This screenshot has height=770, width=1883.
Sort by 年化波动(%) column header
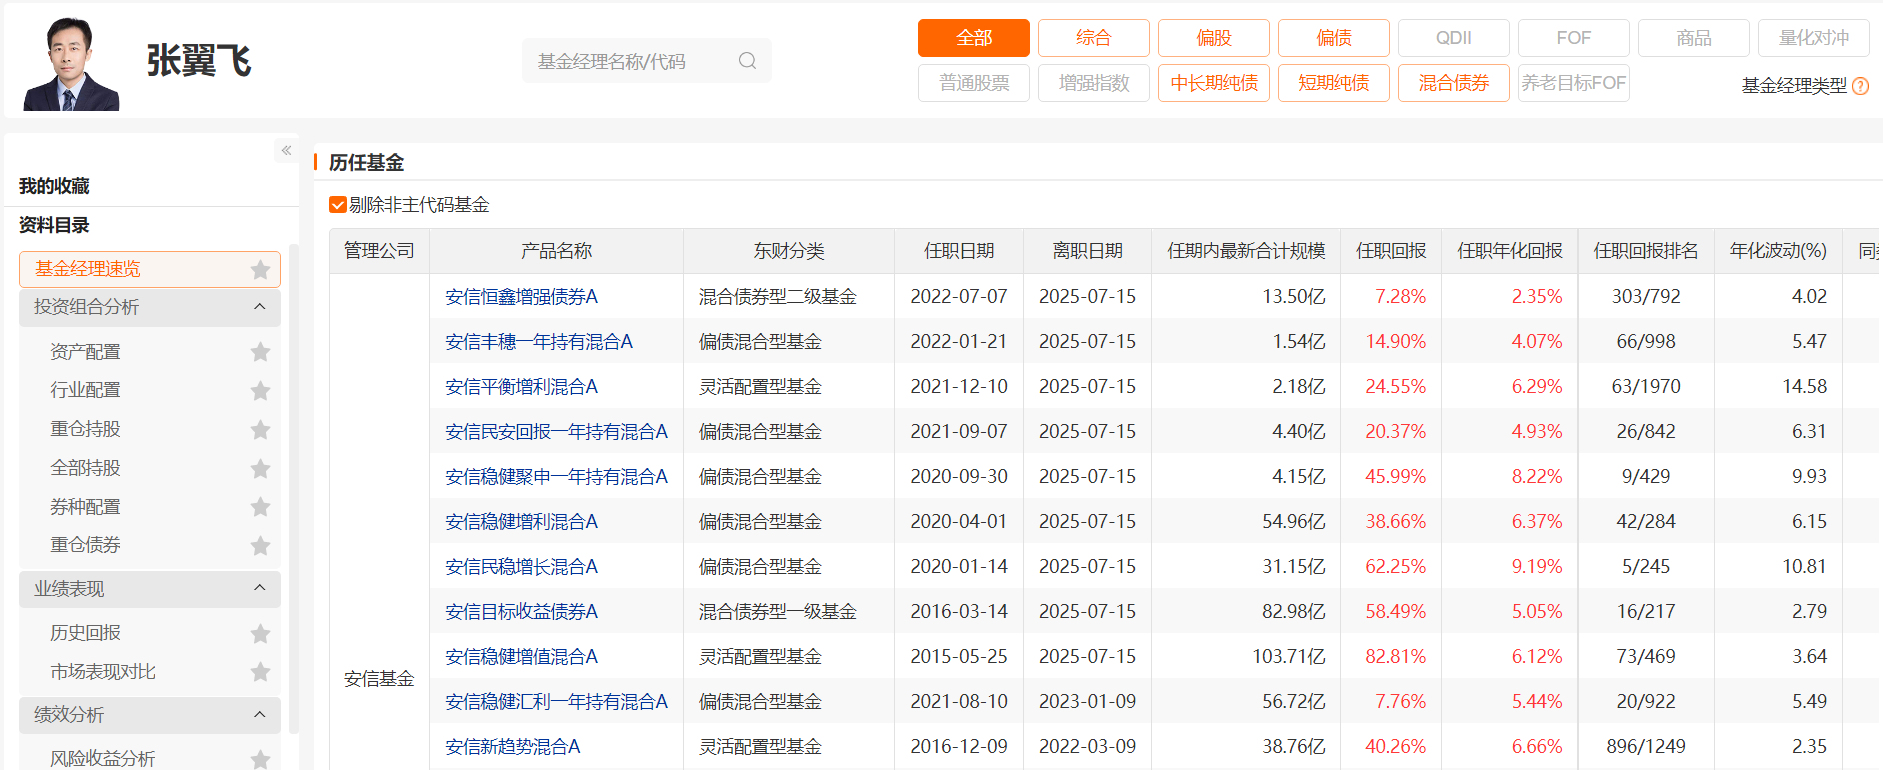[1778, 251]
